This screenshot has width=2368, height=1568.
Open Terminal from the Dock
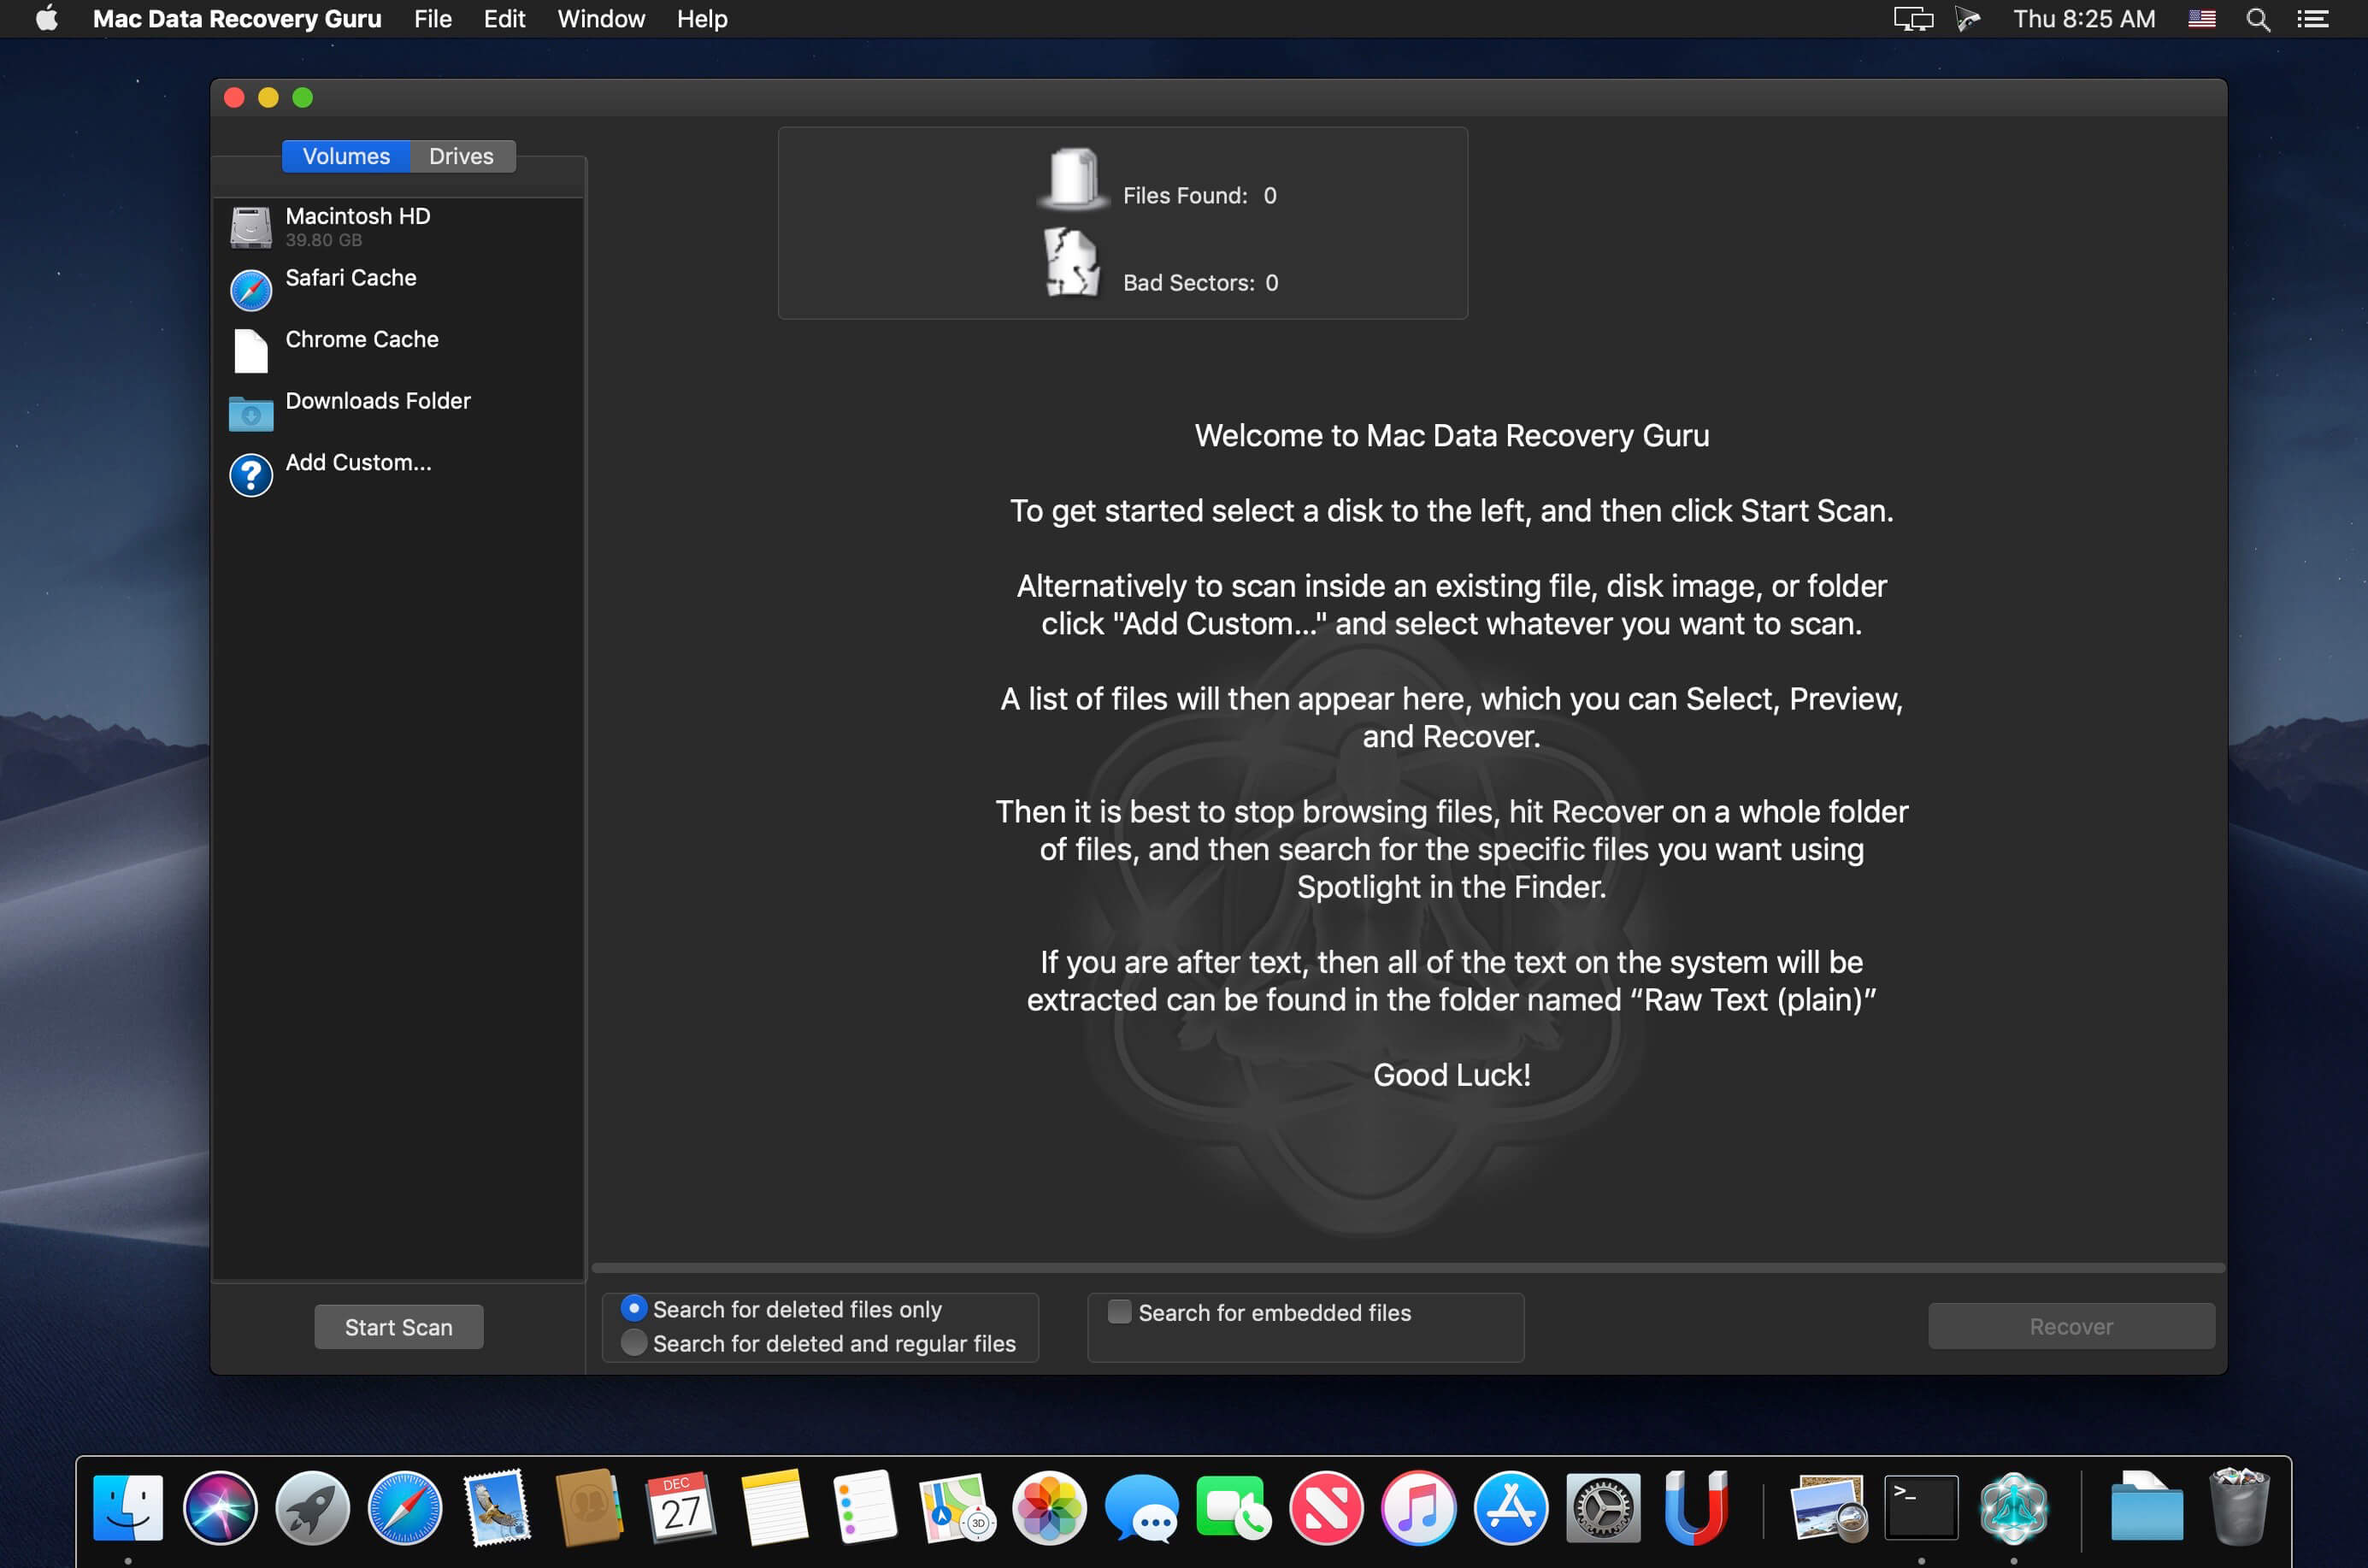pos(1921,1508)
